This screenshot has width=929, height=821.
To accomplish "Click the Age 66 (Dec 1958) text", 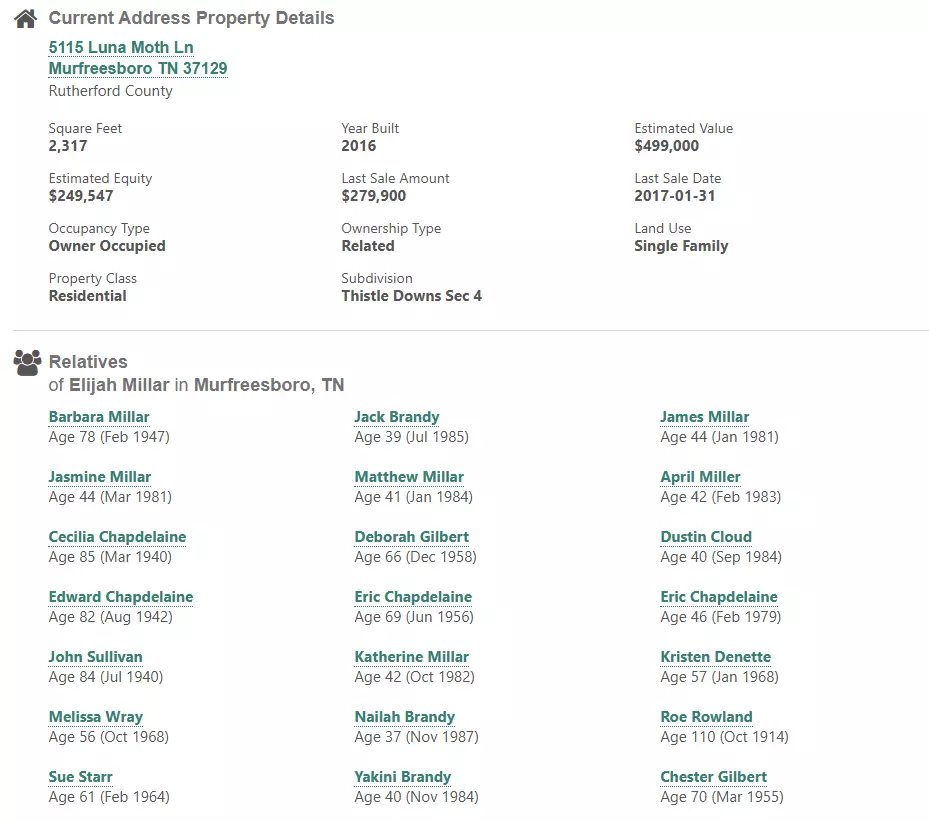I will click(415, 557).
